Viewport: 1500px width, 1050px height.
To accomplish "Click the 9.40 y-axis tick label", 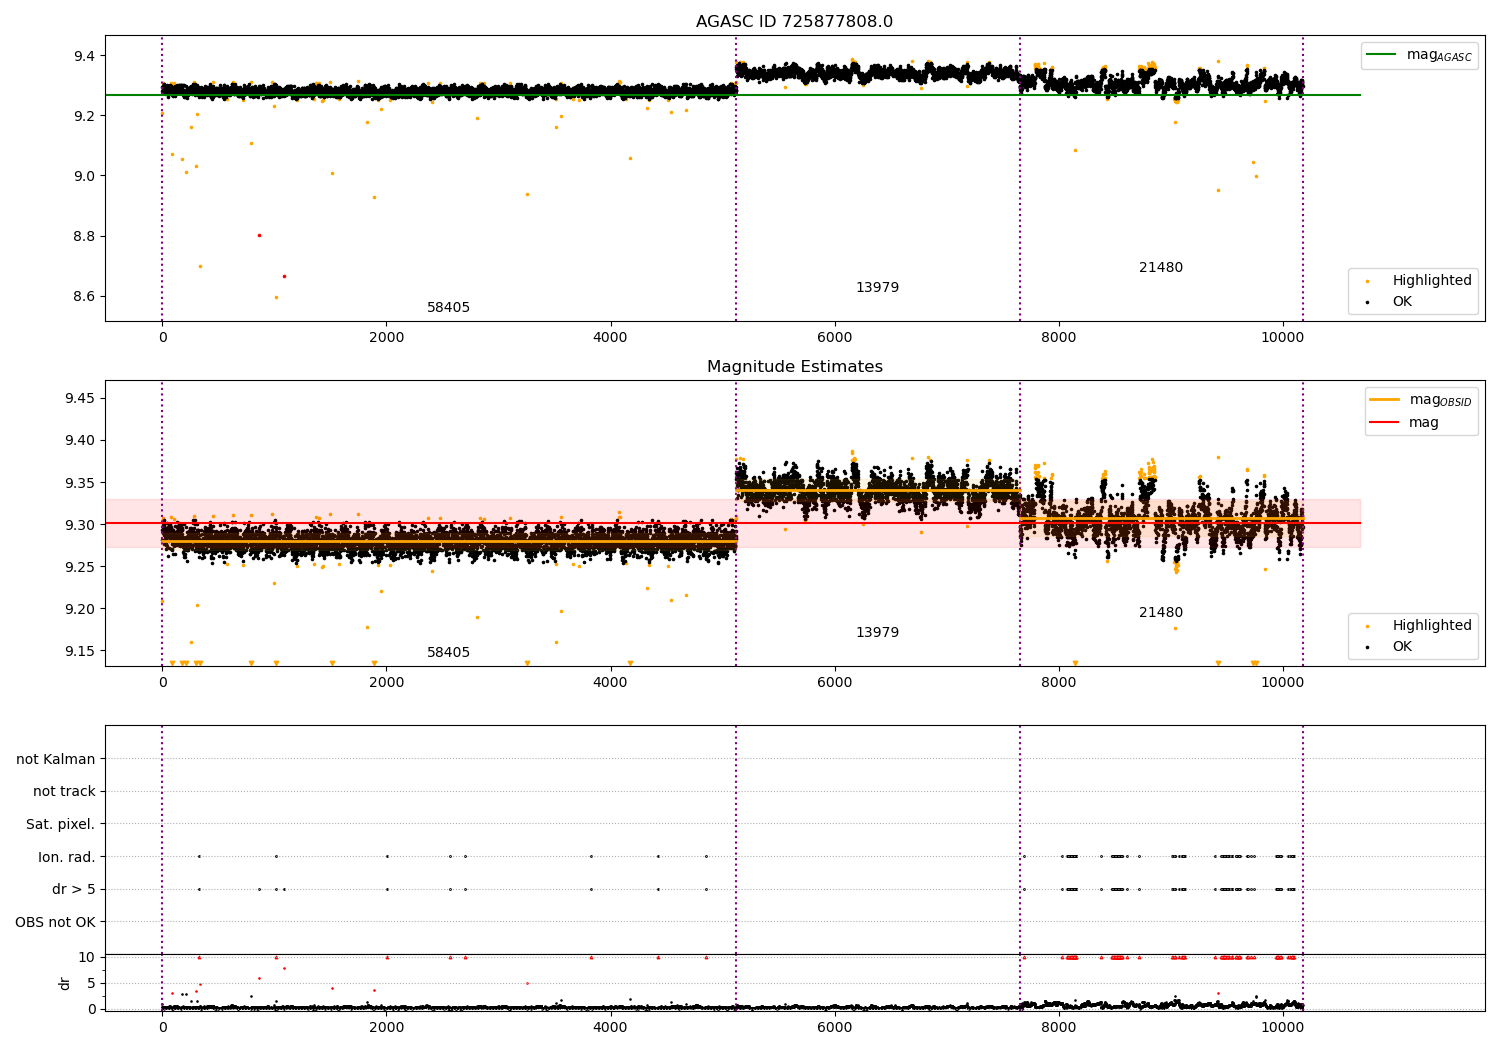I will (81, 441).
